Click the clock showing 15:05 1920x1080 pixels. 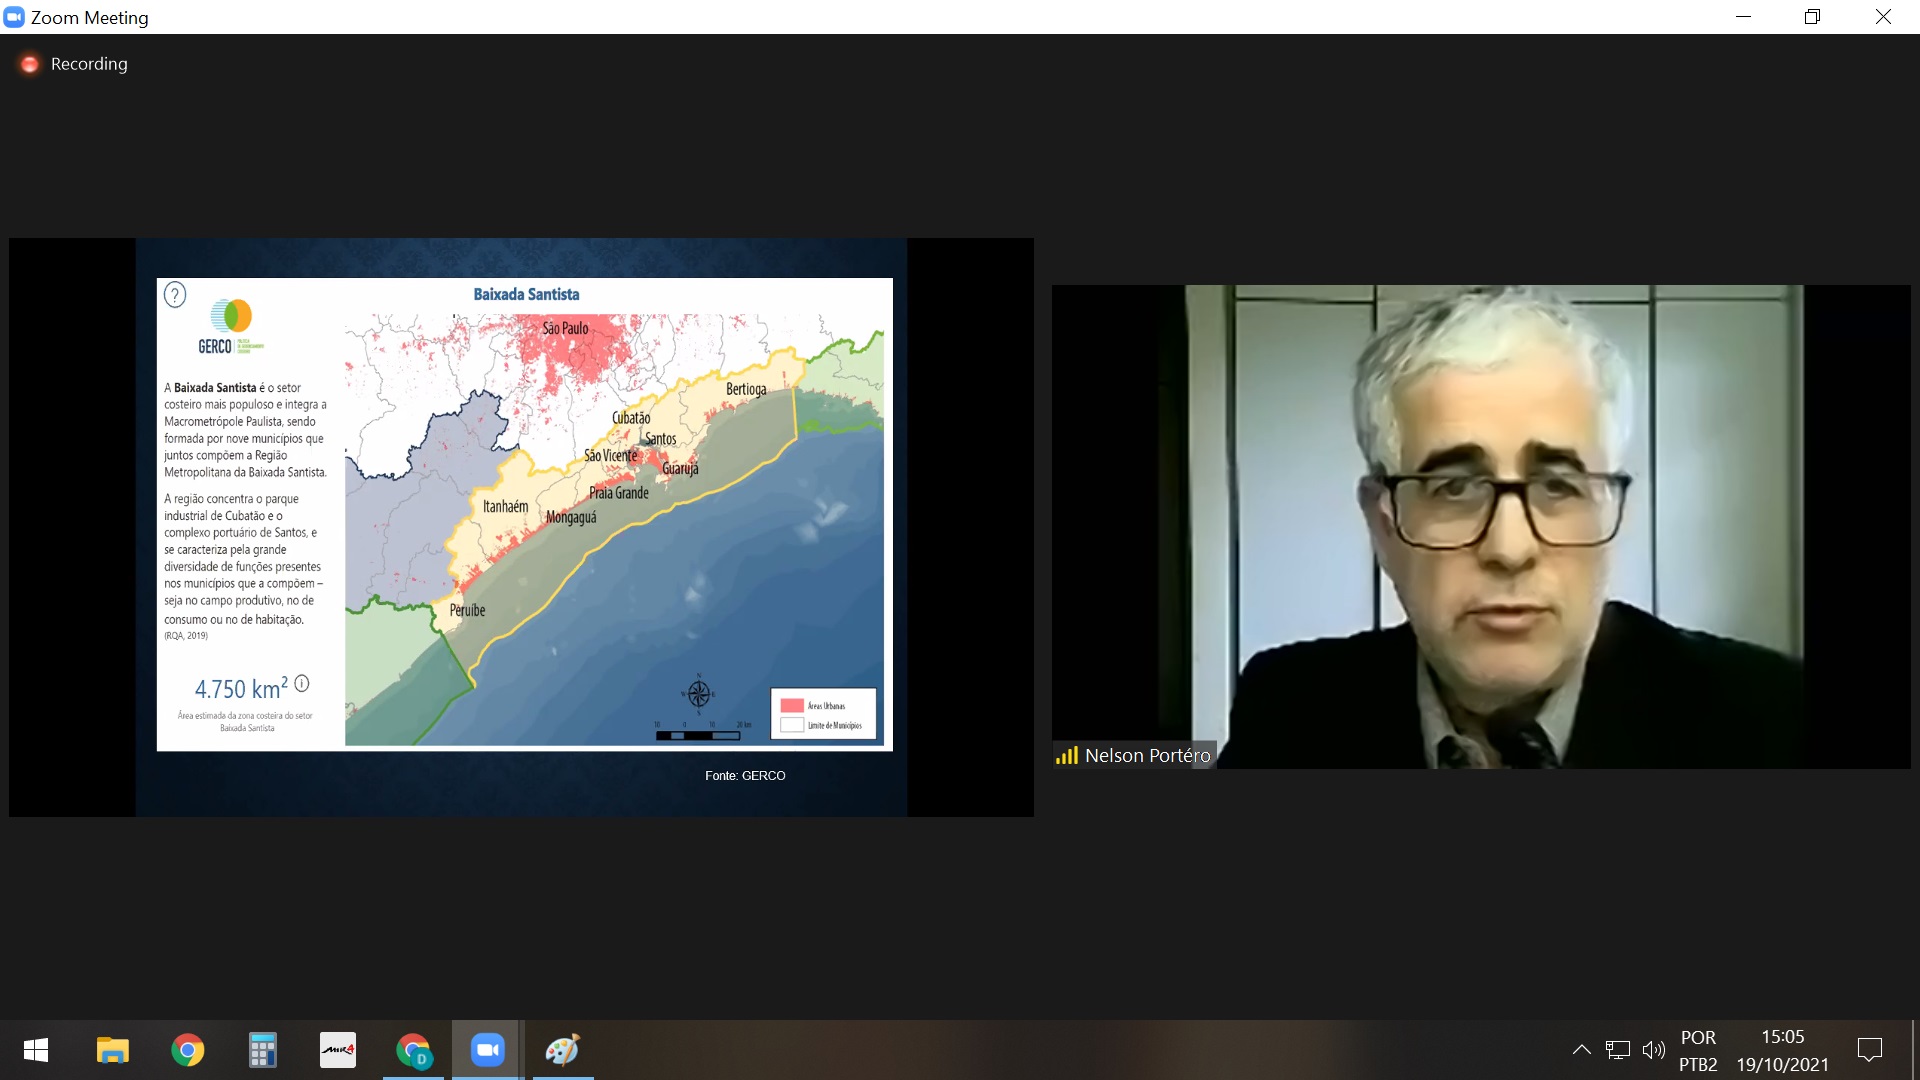tap(1782, 1038)
